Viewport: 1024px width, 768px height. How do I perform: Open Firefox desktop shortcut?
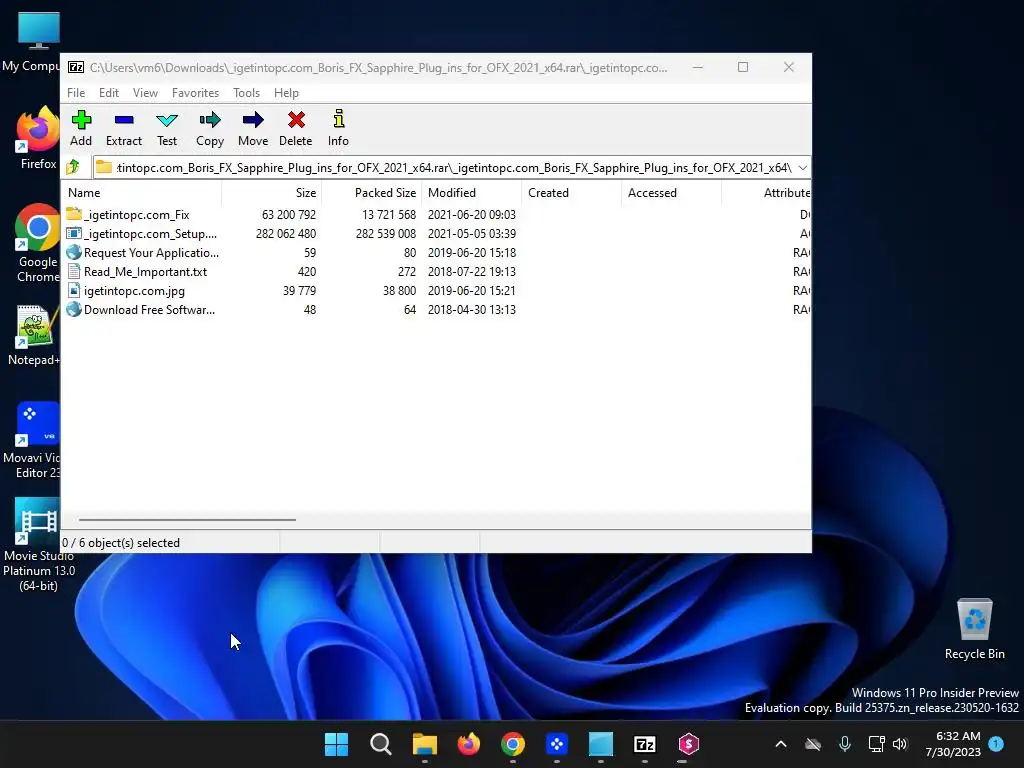click(x=37, y=138)
